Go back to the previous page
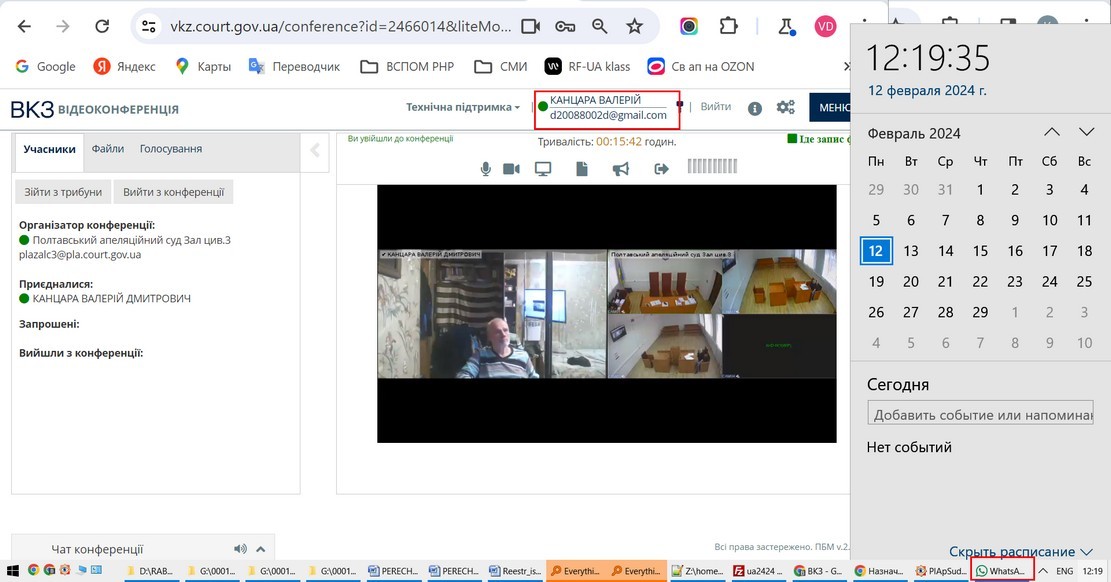The width and height of the screenshot is (1111, 582). pyautogui.click(x=24, y=26)
